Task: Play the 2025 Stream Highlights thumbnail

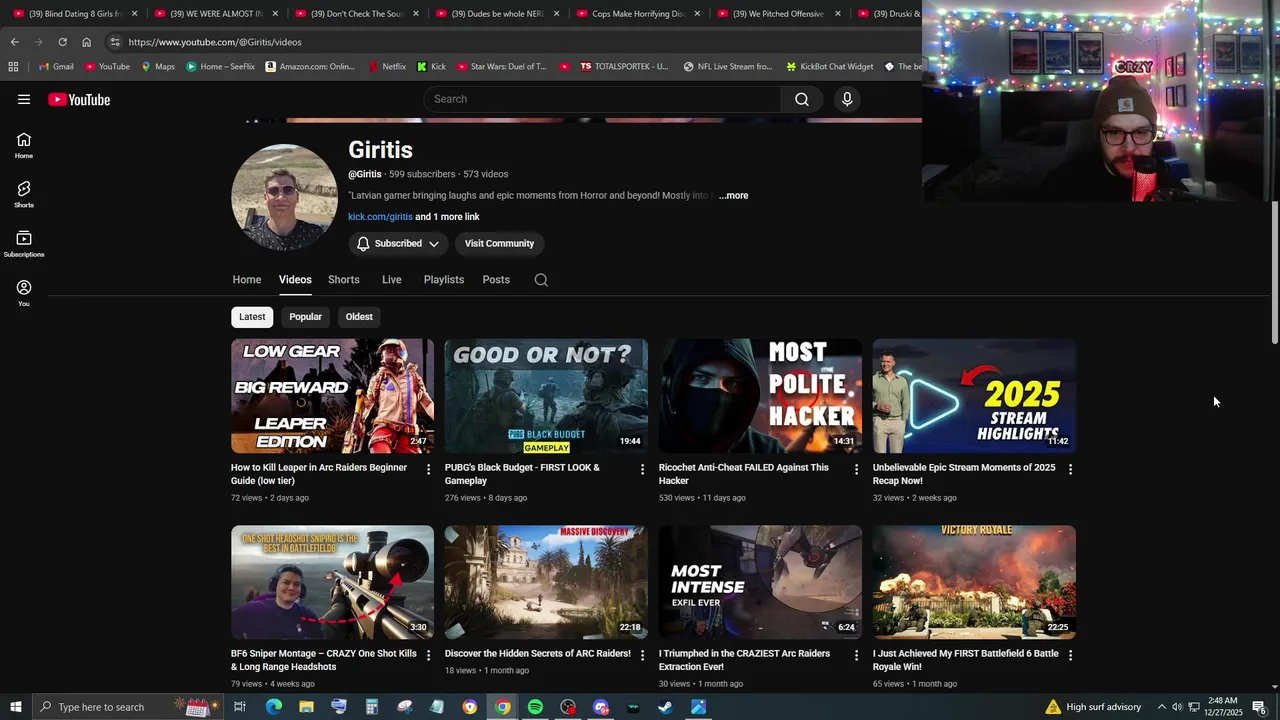Action: click(x=974, y=396)
